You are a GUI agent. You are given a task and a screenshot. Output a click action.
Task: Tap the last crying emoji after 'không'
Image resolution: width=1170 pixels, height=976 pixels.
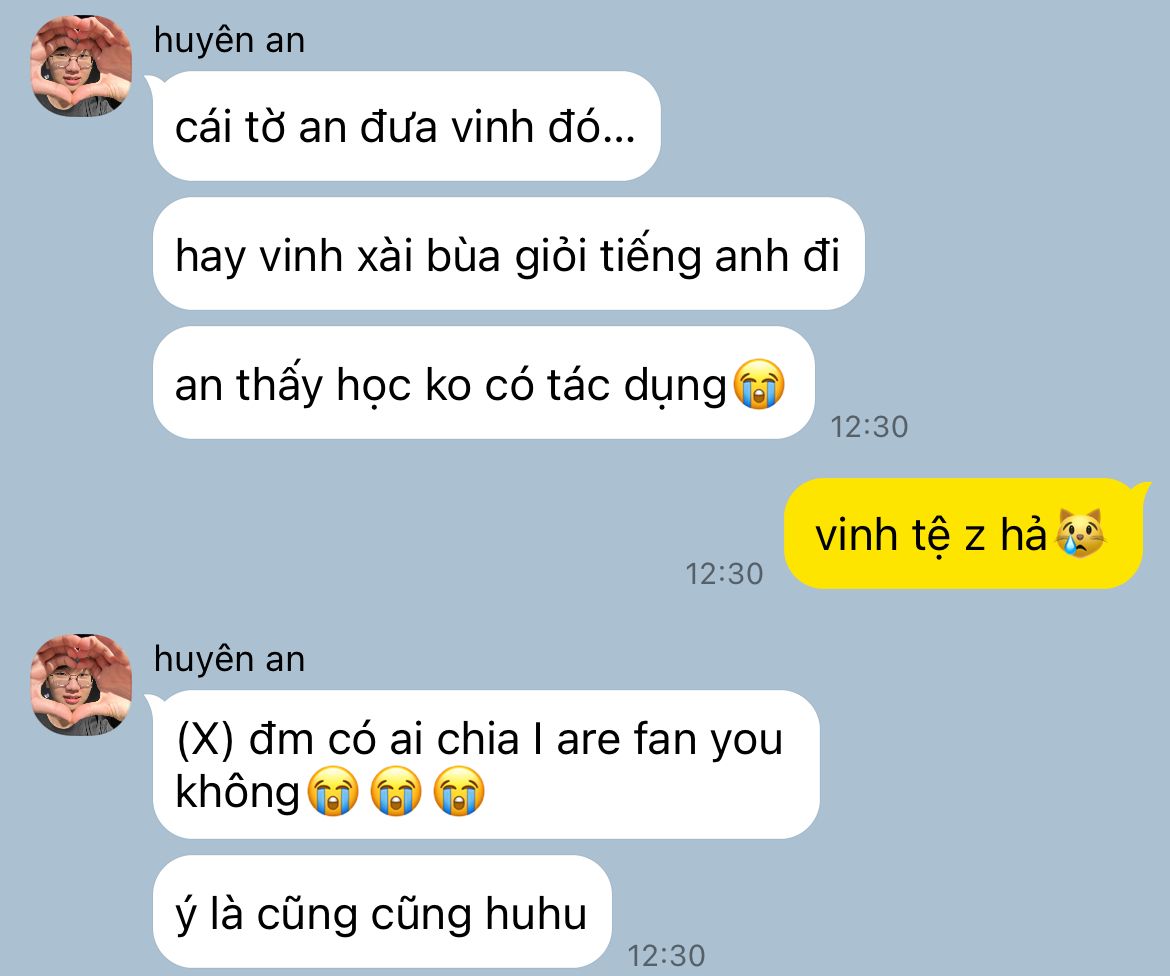459,790
